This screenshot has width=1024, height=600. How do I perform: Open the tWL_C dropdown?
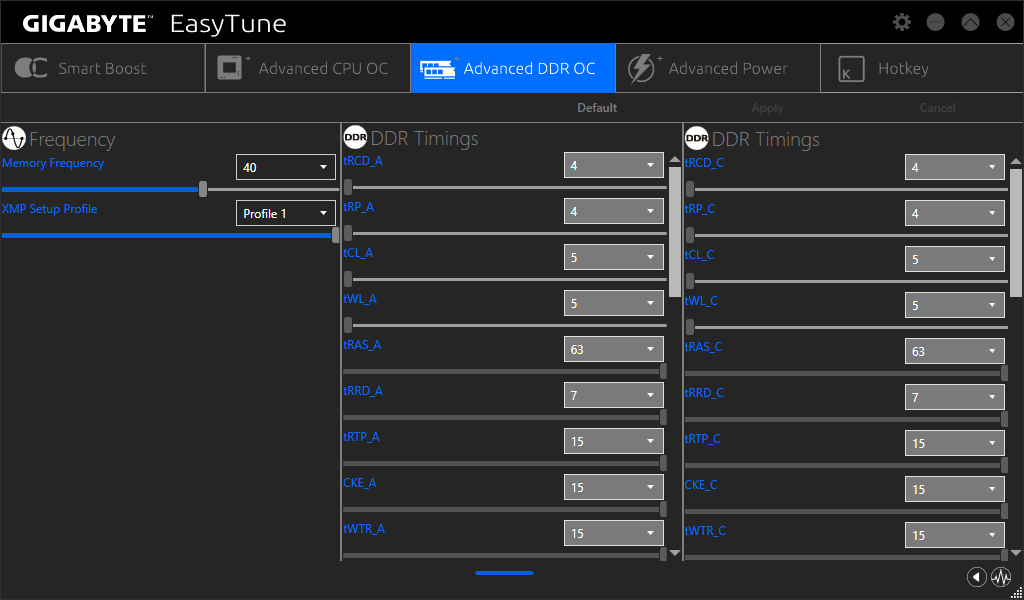click(955, 305)
